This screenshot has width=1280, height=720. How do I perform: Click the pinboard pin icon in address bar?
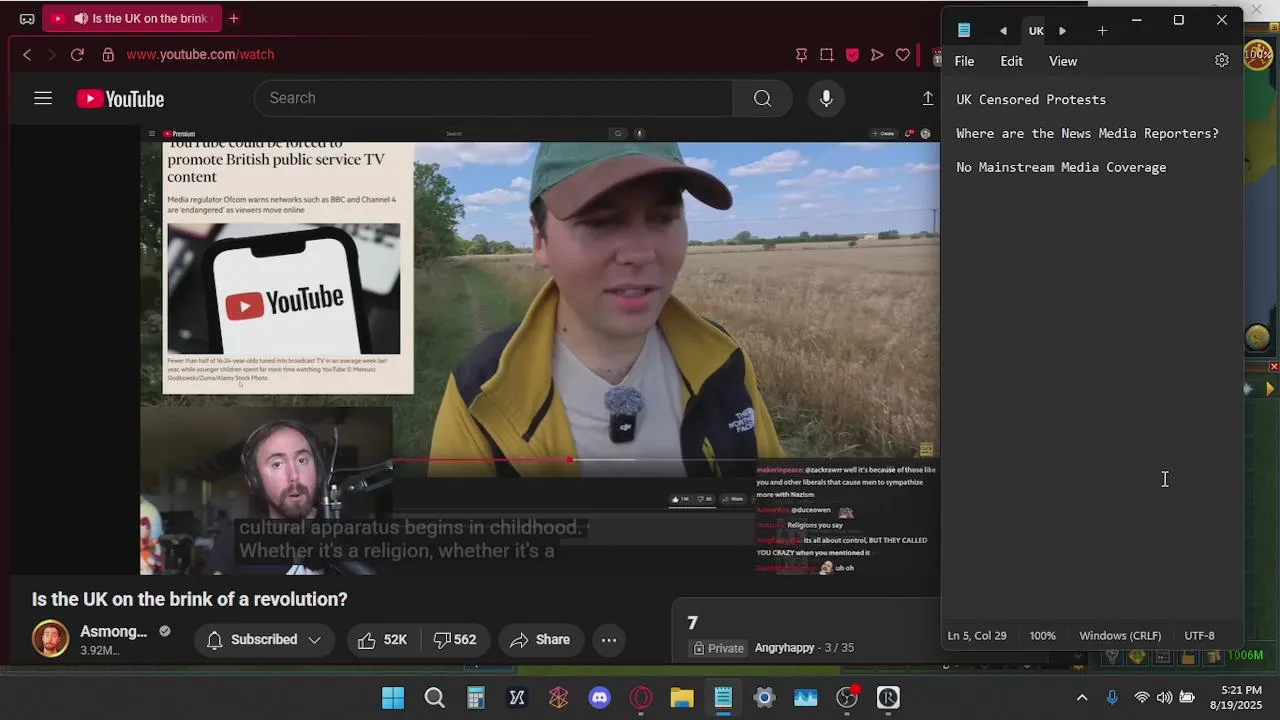pos(801,55)
